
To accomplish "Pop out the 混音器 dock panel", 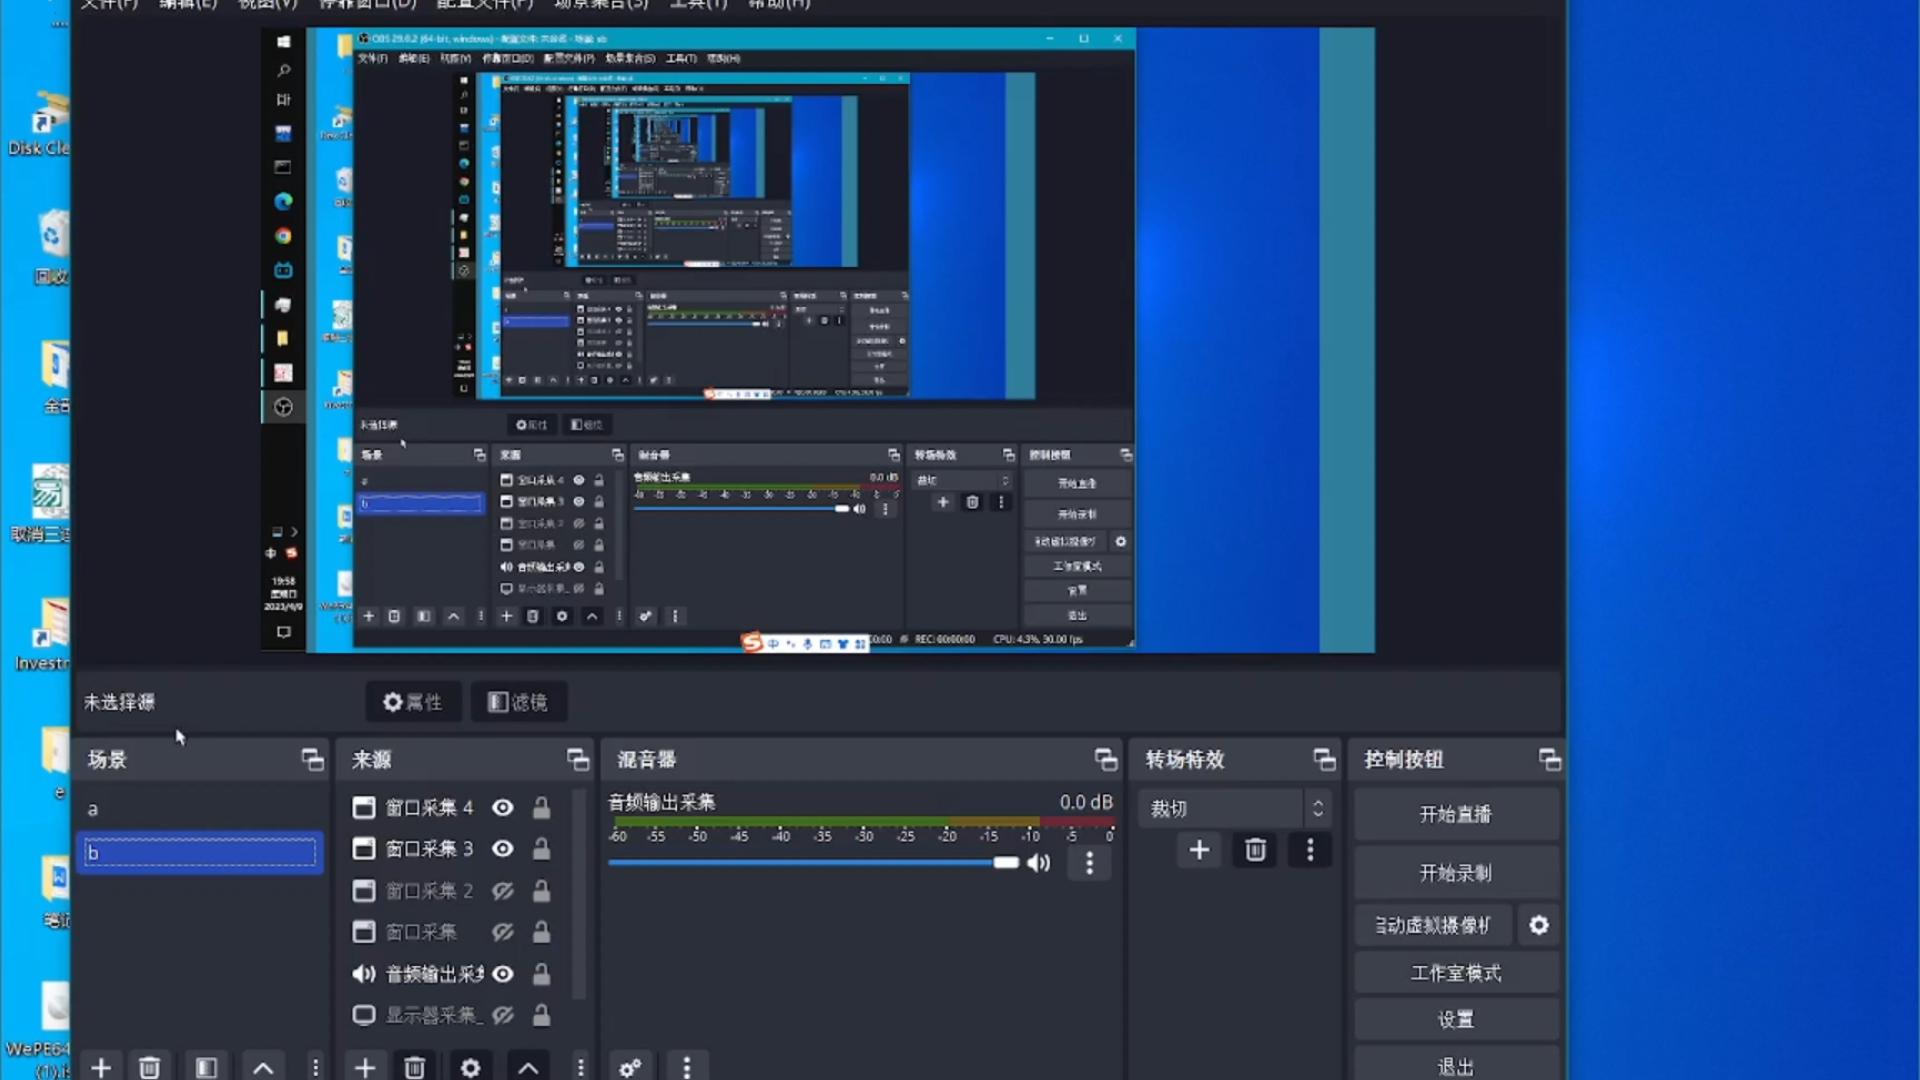I will (x=1105, y=760).
